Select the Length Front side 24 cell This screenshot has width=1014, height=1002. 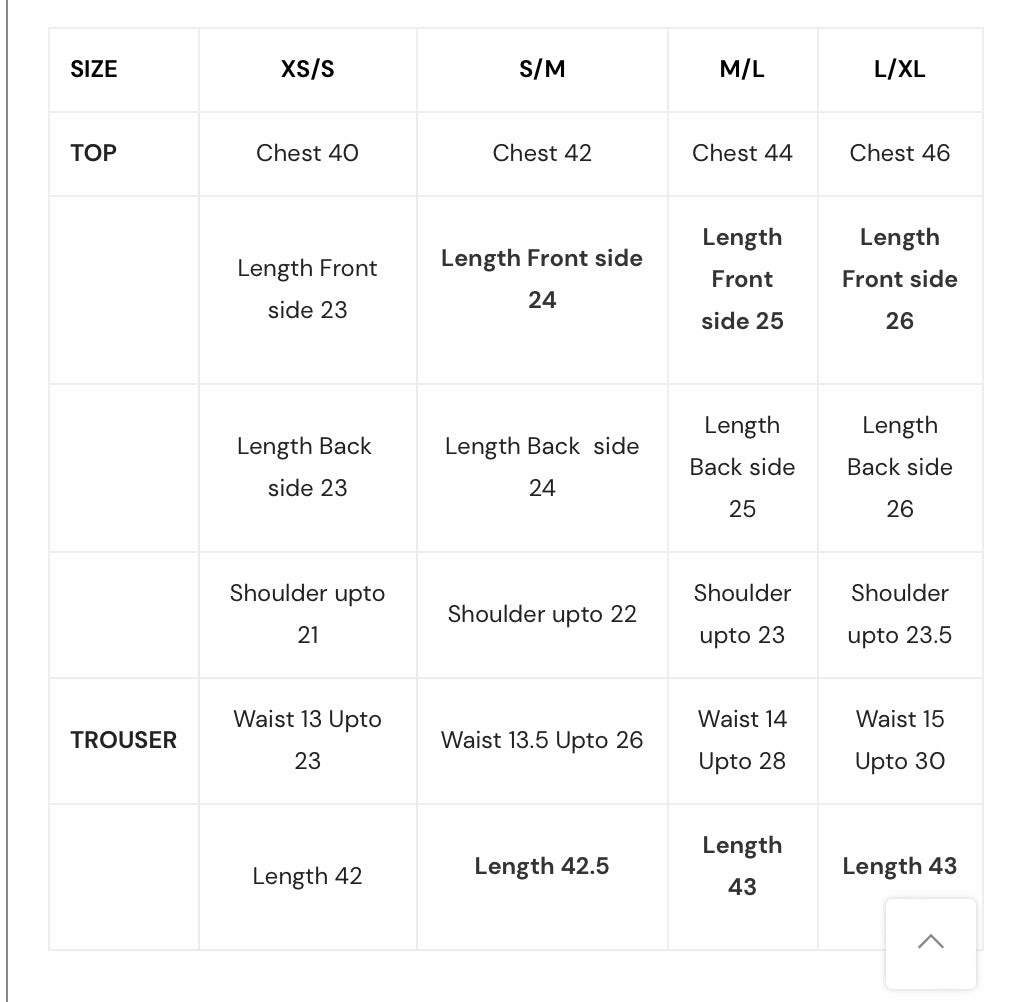tap(542, 279)
